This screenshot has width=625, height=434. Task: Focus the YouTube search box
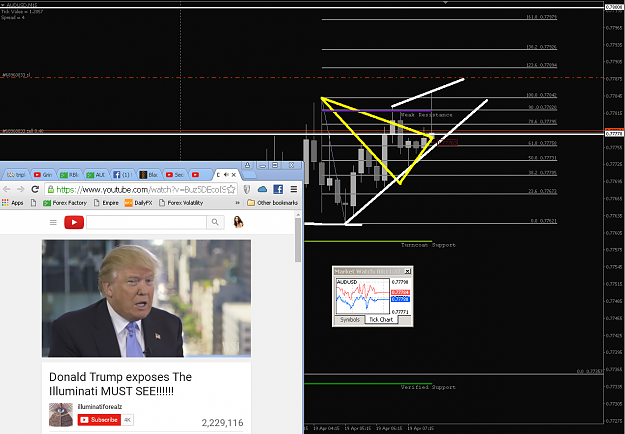tap(146, 222)
